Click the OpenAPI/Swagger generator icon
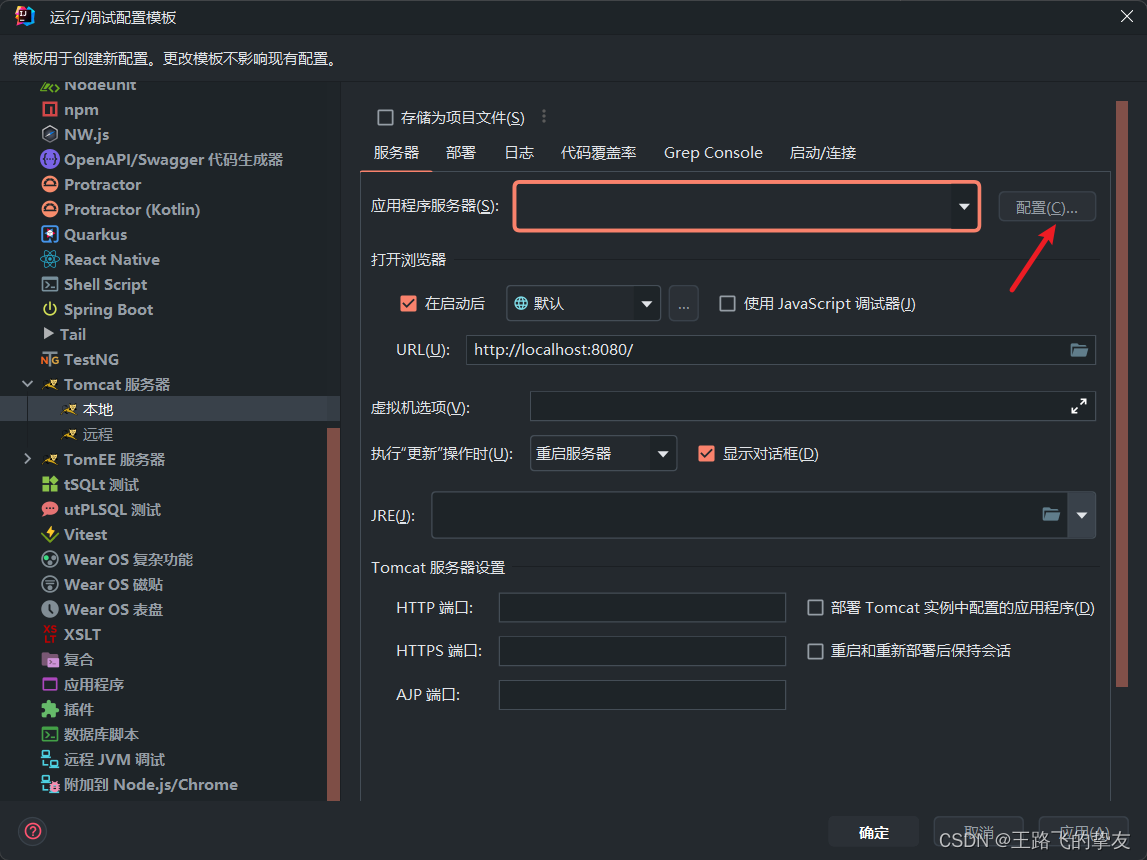The height and width of the screenshot is (860, 1147). click(x=50, y=159)
